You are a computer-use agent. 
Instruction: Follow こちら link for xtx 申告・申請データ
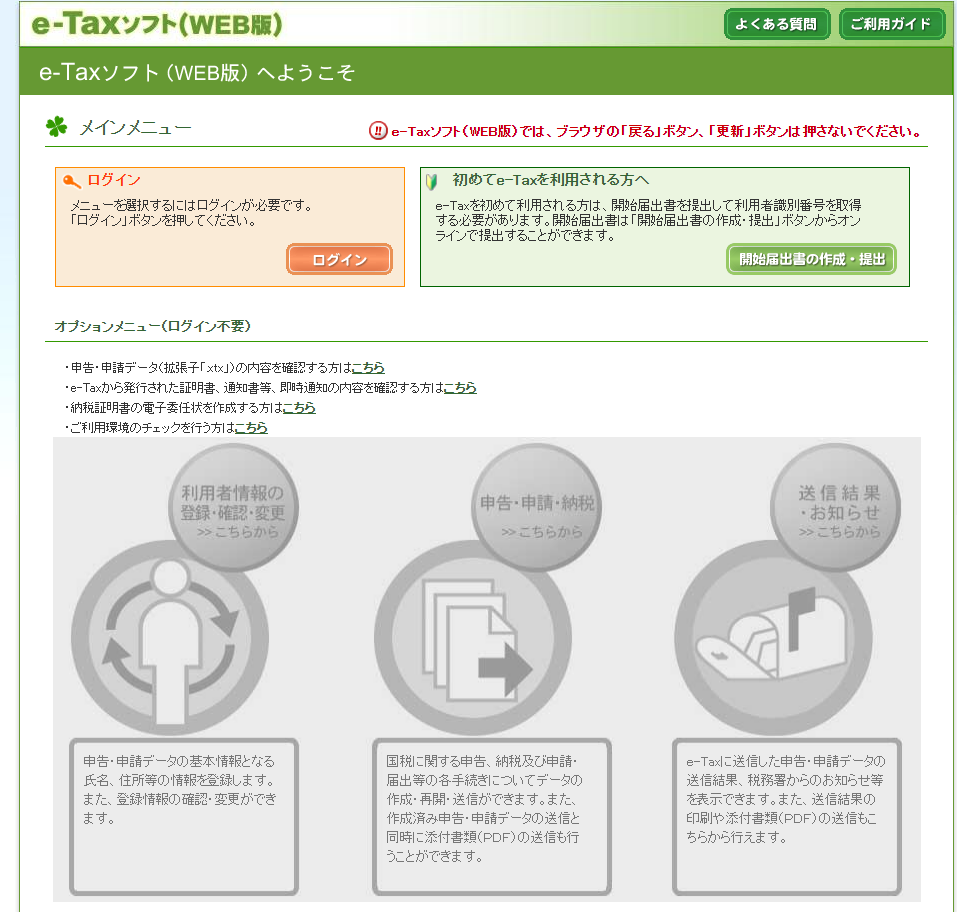[x=367, y=368]
